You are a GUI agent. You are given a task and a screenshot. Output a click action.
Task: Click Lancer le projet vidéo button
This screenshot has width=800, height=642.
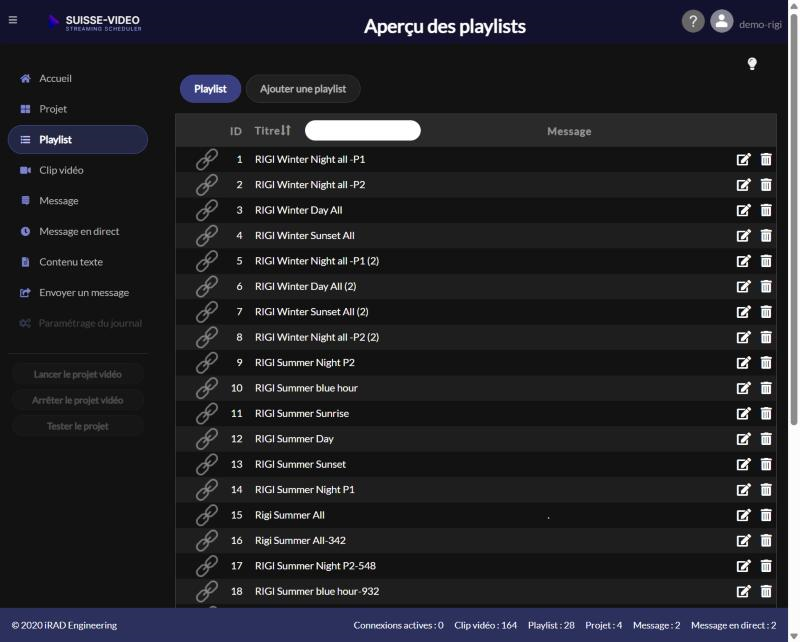pyautogui.click(x=78, y=375)
